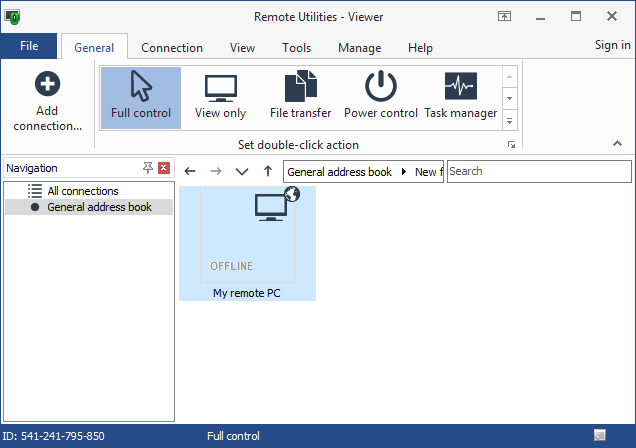Expand the double-click action gallery

coord(509,121)
